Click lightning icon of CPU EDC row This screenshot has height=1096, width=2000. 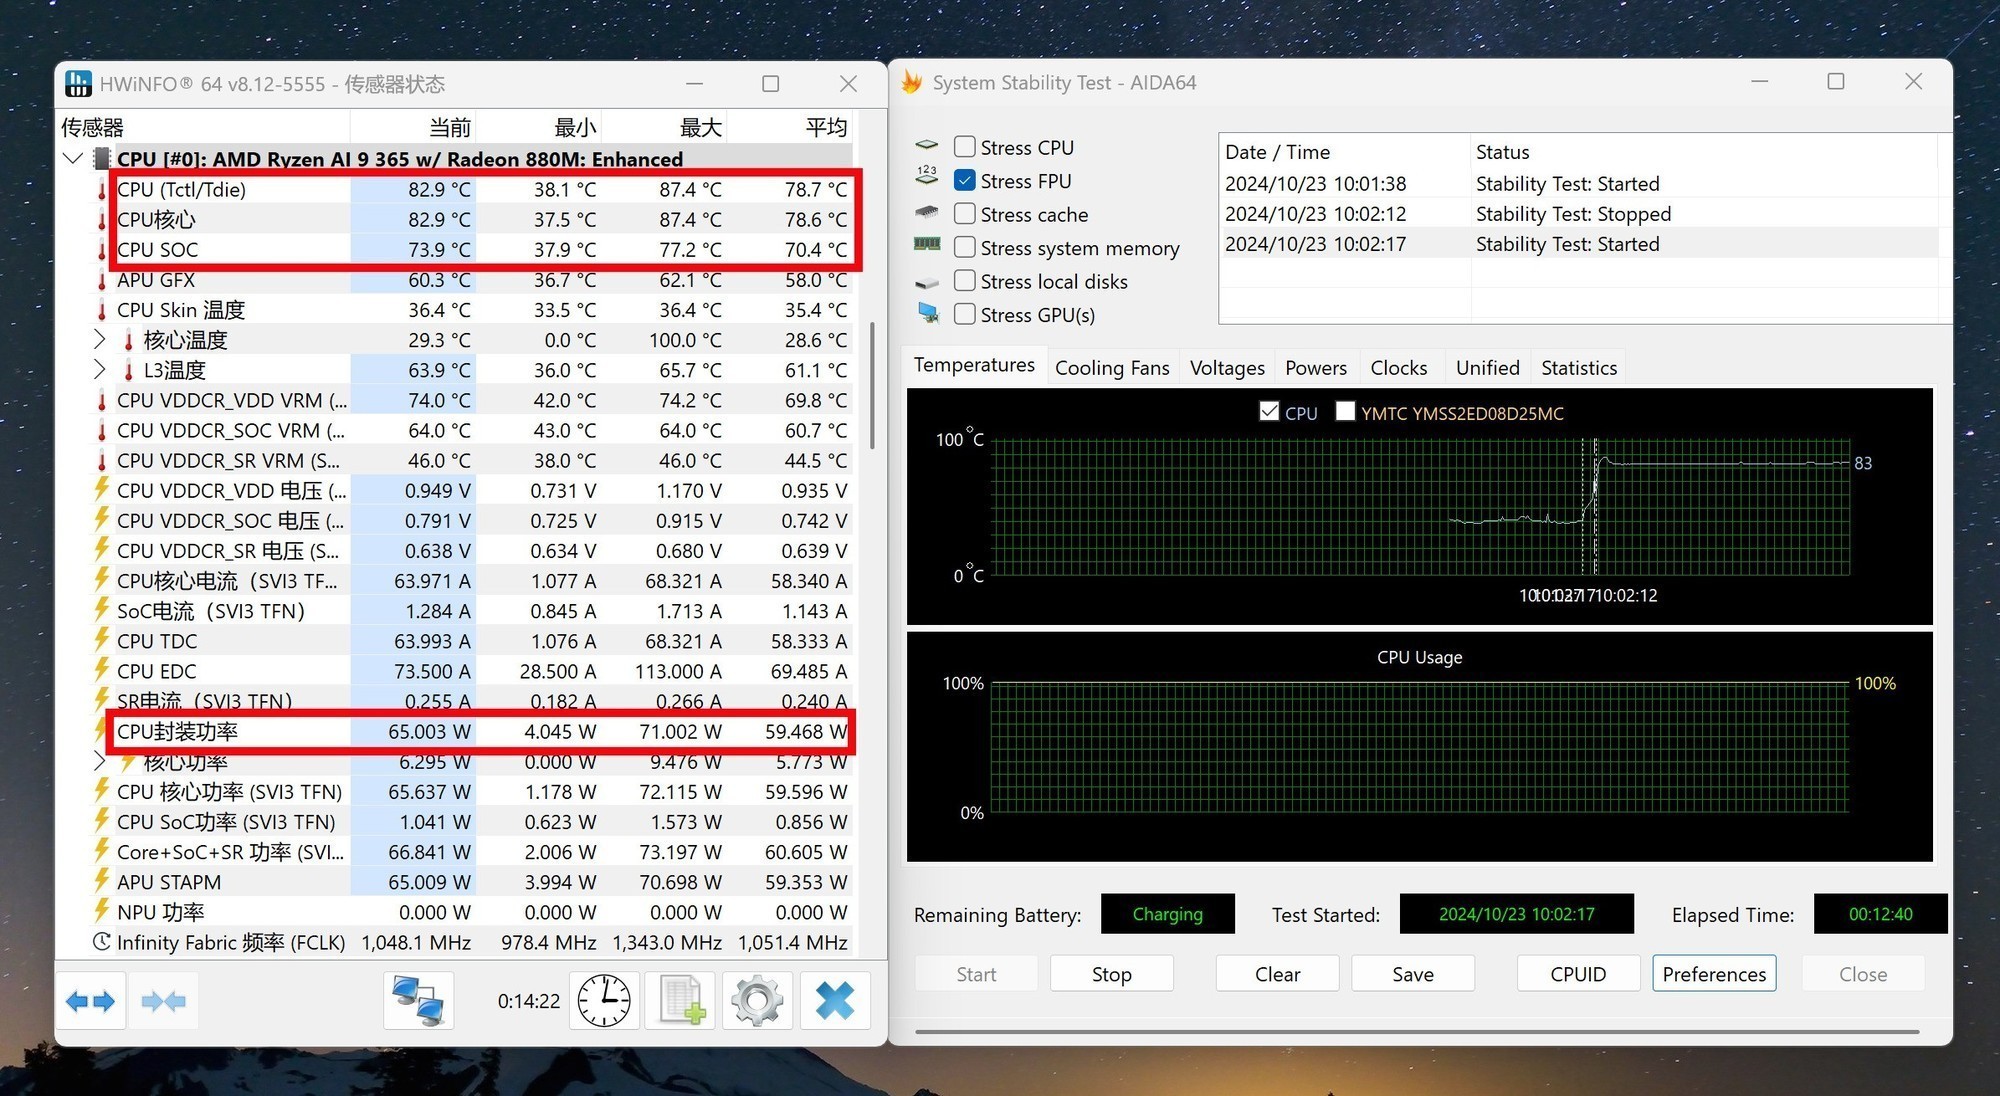point(102,670)
